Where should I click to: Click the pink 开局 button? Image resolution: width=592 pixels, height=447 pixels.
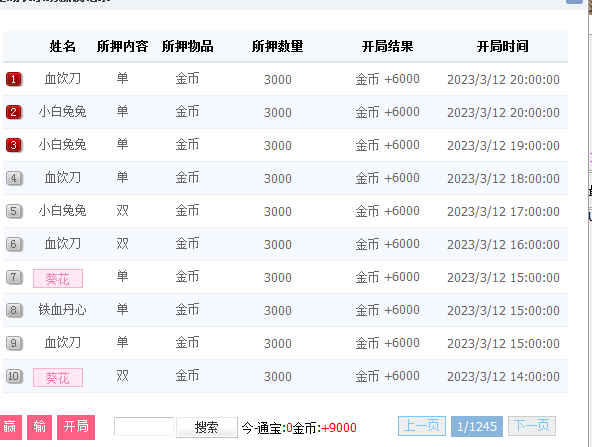coord(76,427)
